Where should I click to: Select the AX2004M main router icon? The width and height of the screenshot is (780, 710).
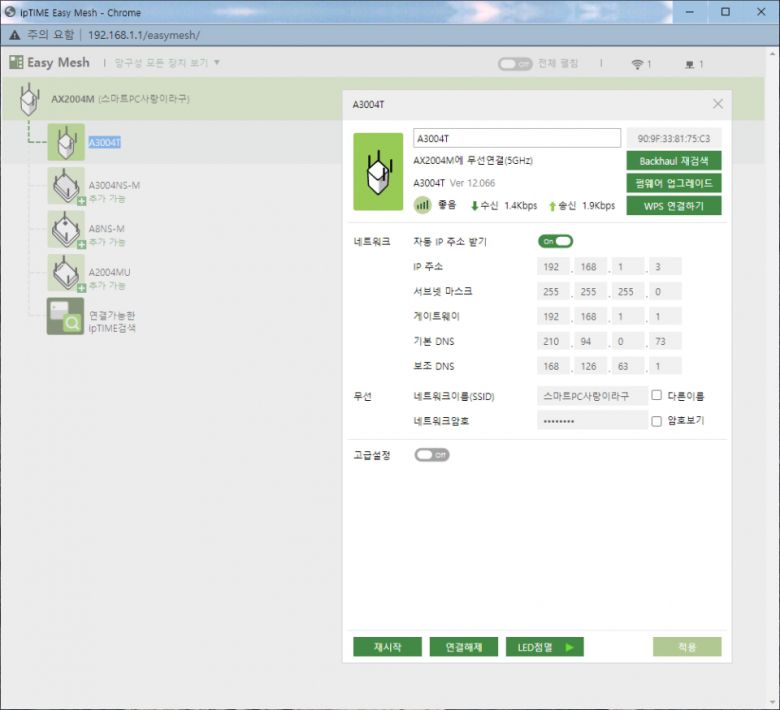tap(29, 99)
